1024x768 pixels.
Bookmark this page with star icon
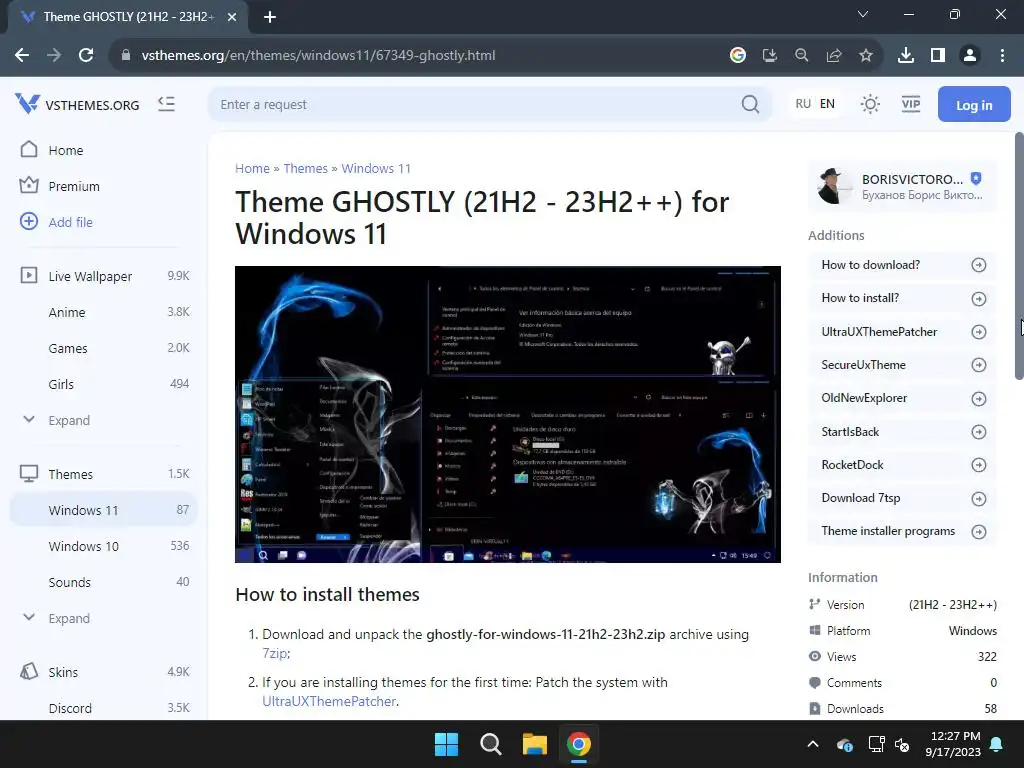tap(865, 56)
